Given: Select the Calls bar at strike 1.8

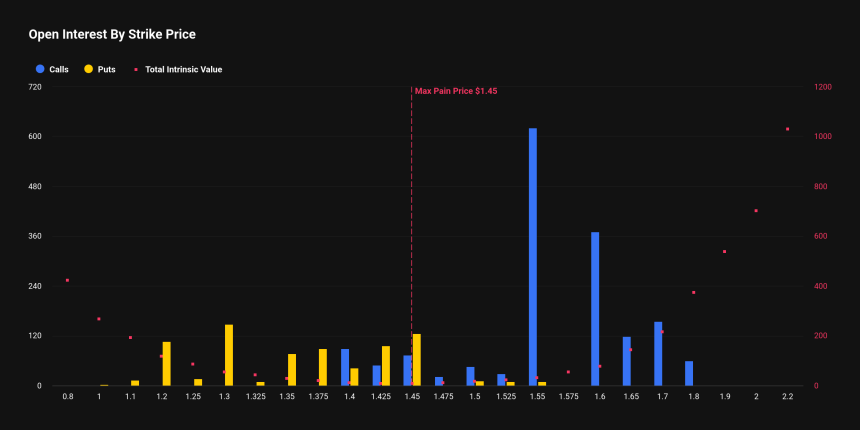Looking at the screenshot, I should tap(689, 373).
